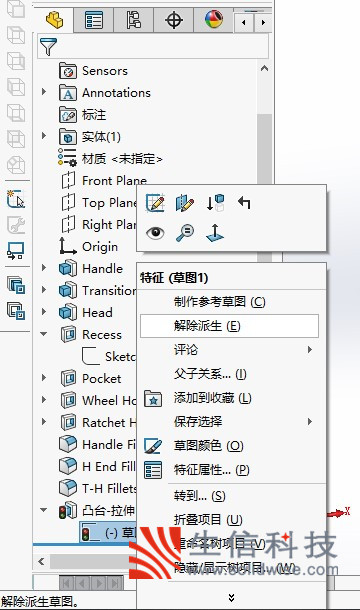360x610 pixels.
Task: Select the 标注 folder
Action: coord(83,115)
